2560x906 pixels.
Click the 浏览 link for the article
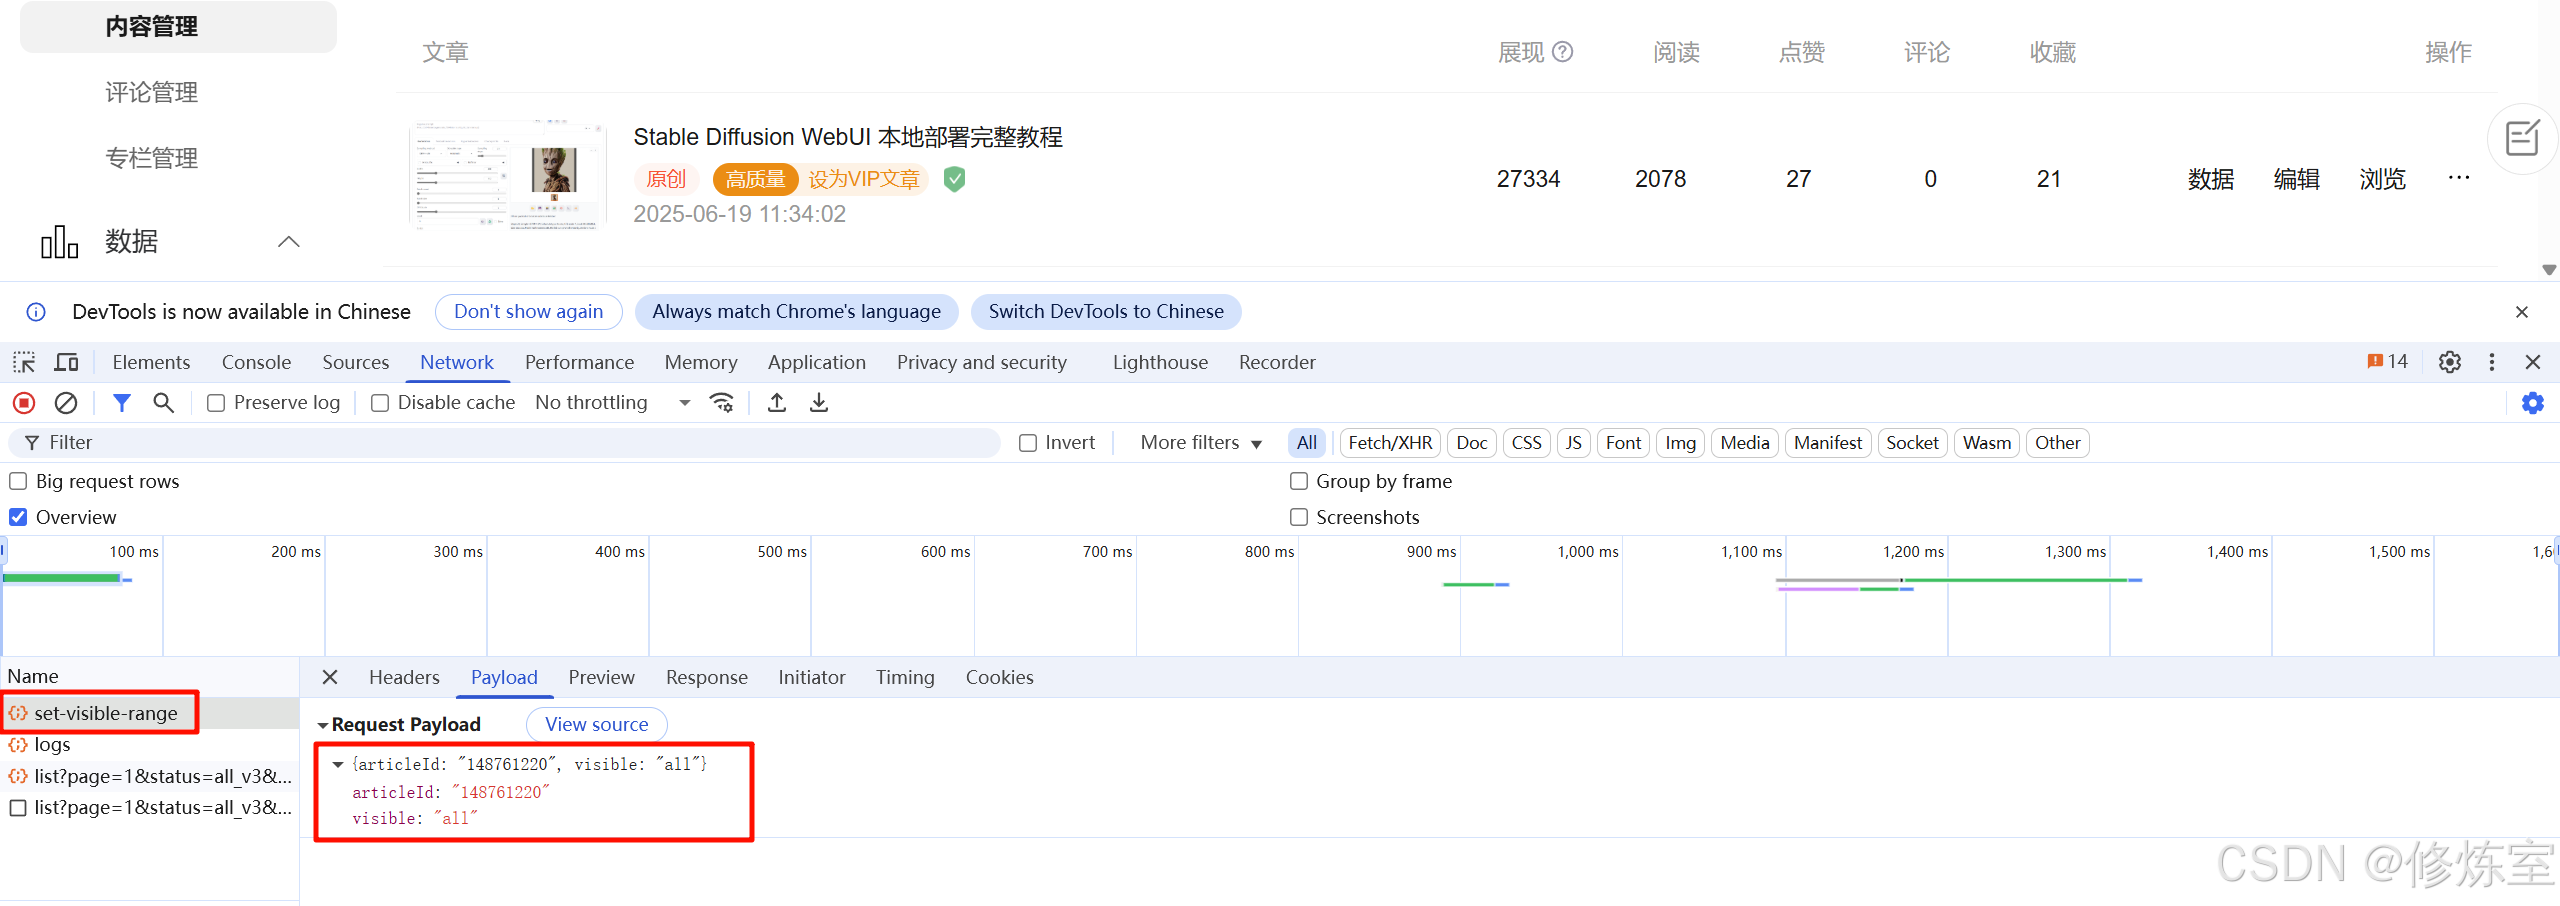pyautogui.click(x=2382, y=178)
